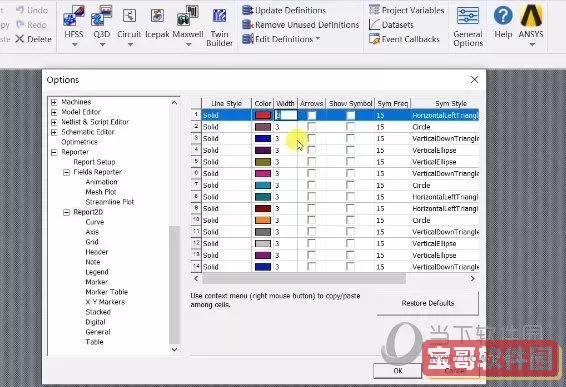Enable Show Symbol checkbox in row 12
This screenshot has height=387, width=566.
tap(350, 243)
